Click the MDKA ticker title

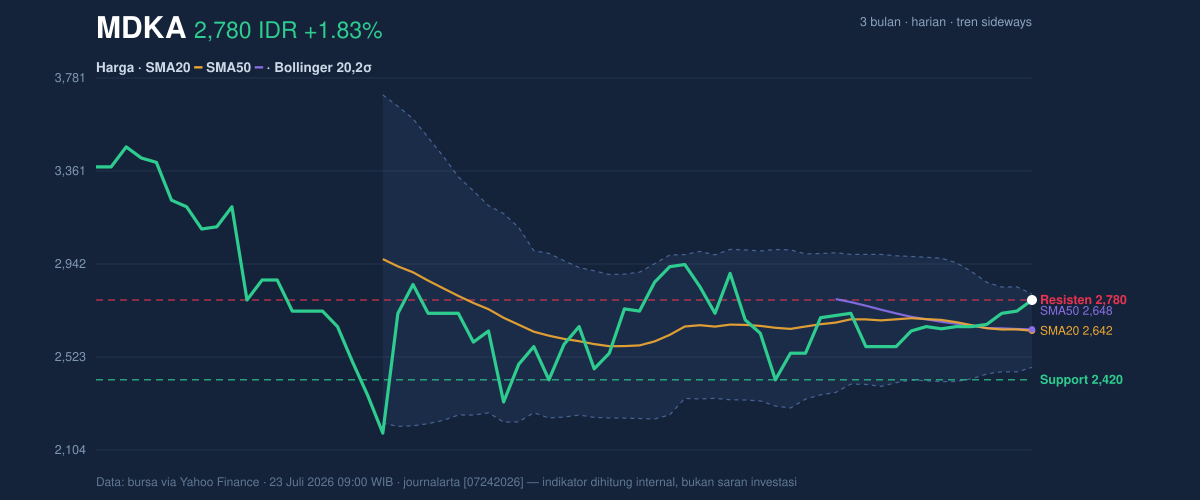point(141,29)
